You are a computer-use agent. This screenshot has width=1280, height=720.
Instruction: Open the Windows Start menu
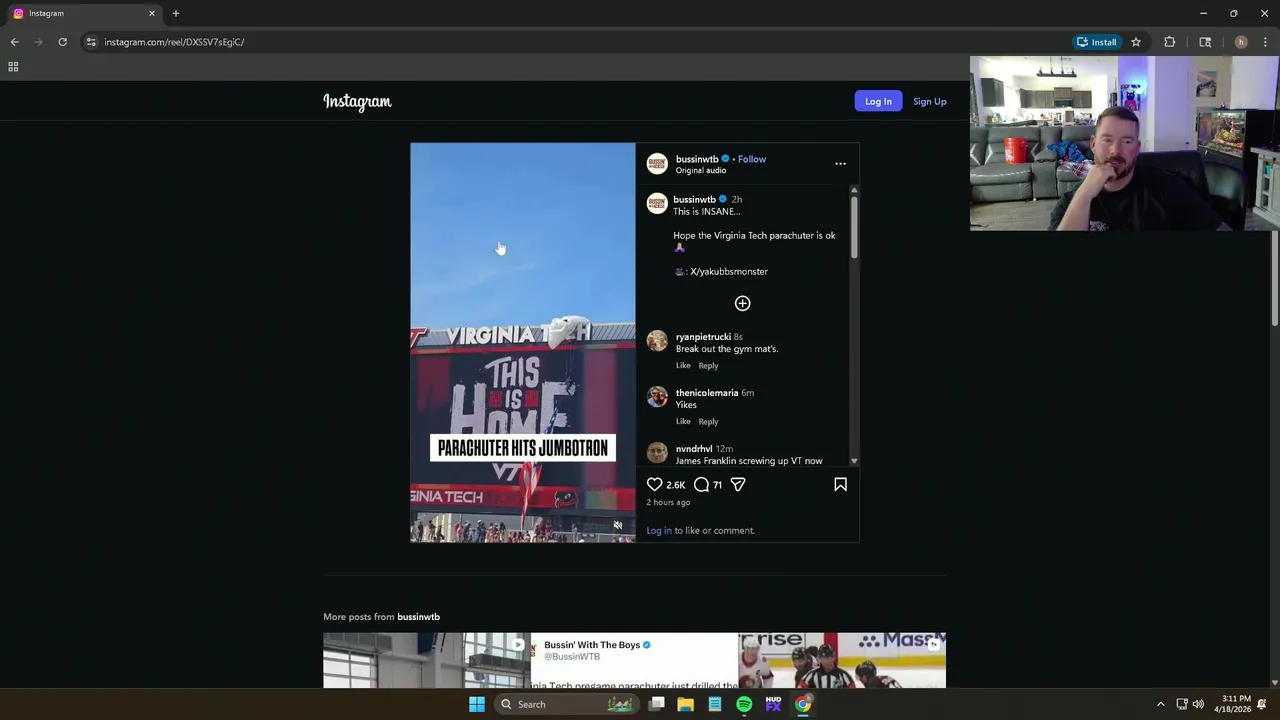tap(477, 704)
